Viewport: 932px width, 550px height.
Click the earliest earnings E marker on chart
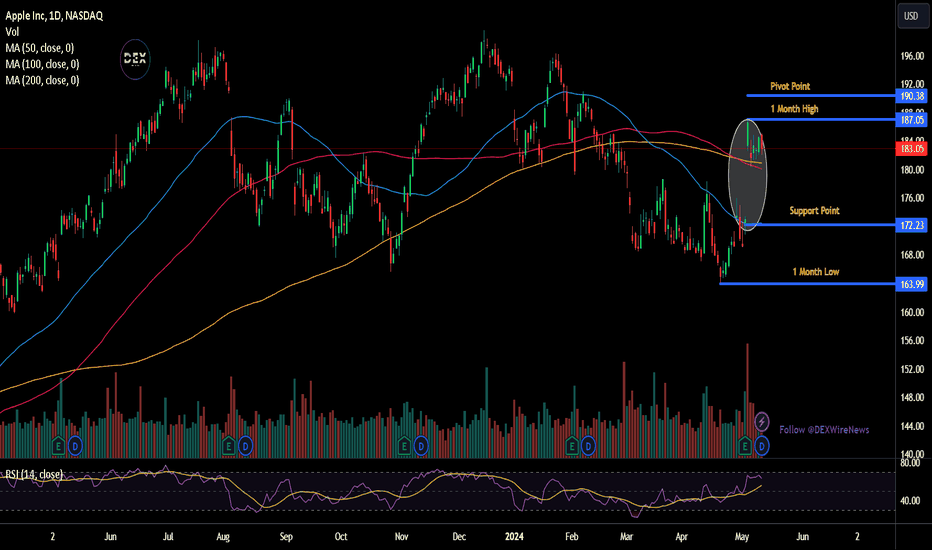(x=58, y=445)
